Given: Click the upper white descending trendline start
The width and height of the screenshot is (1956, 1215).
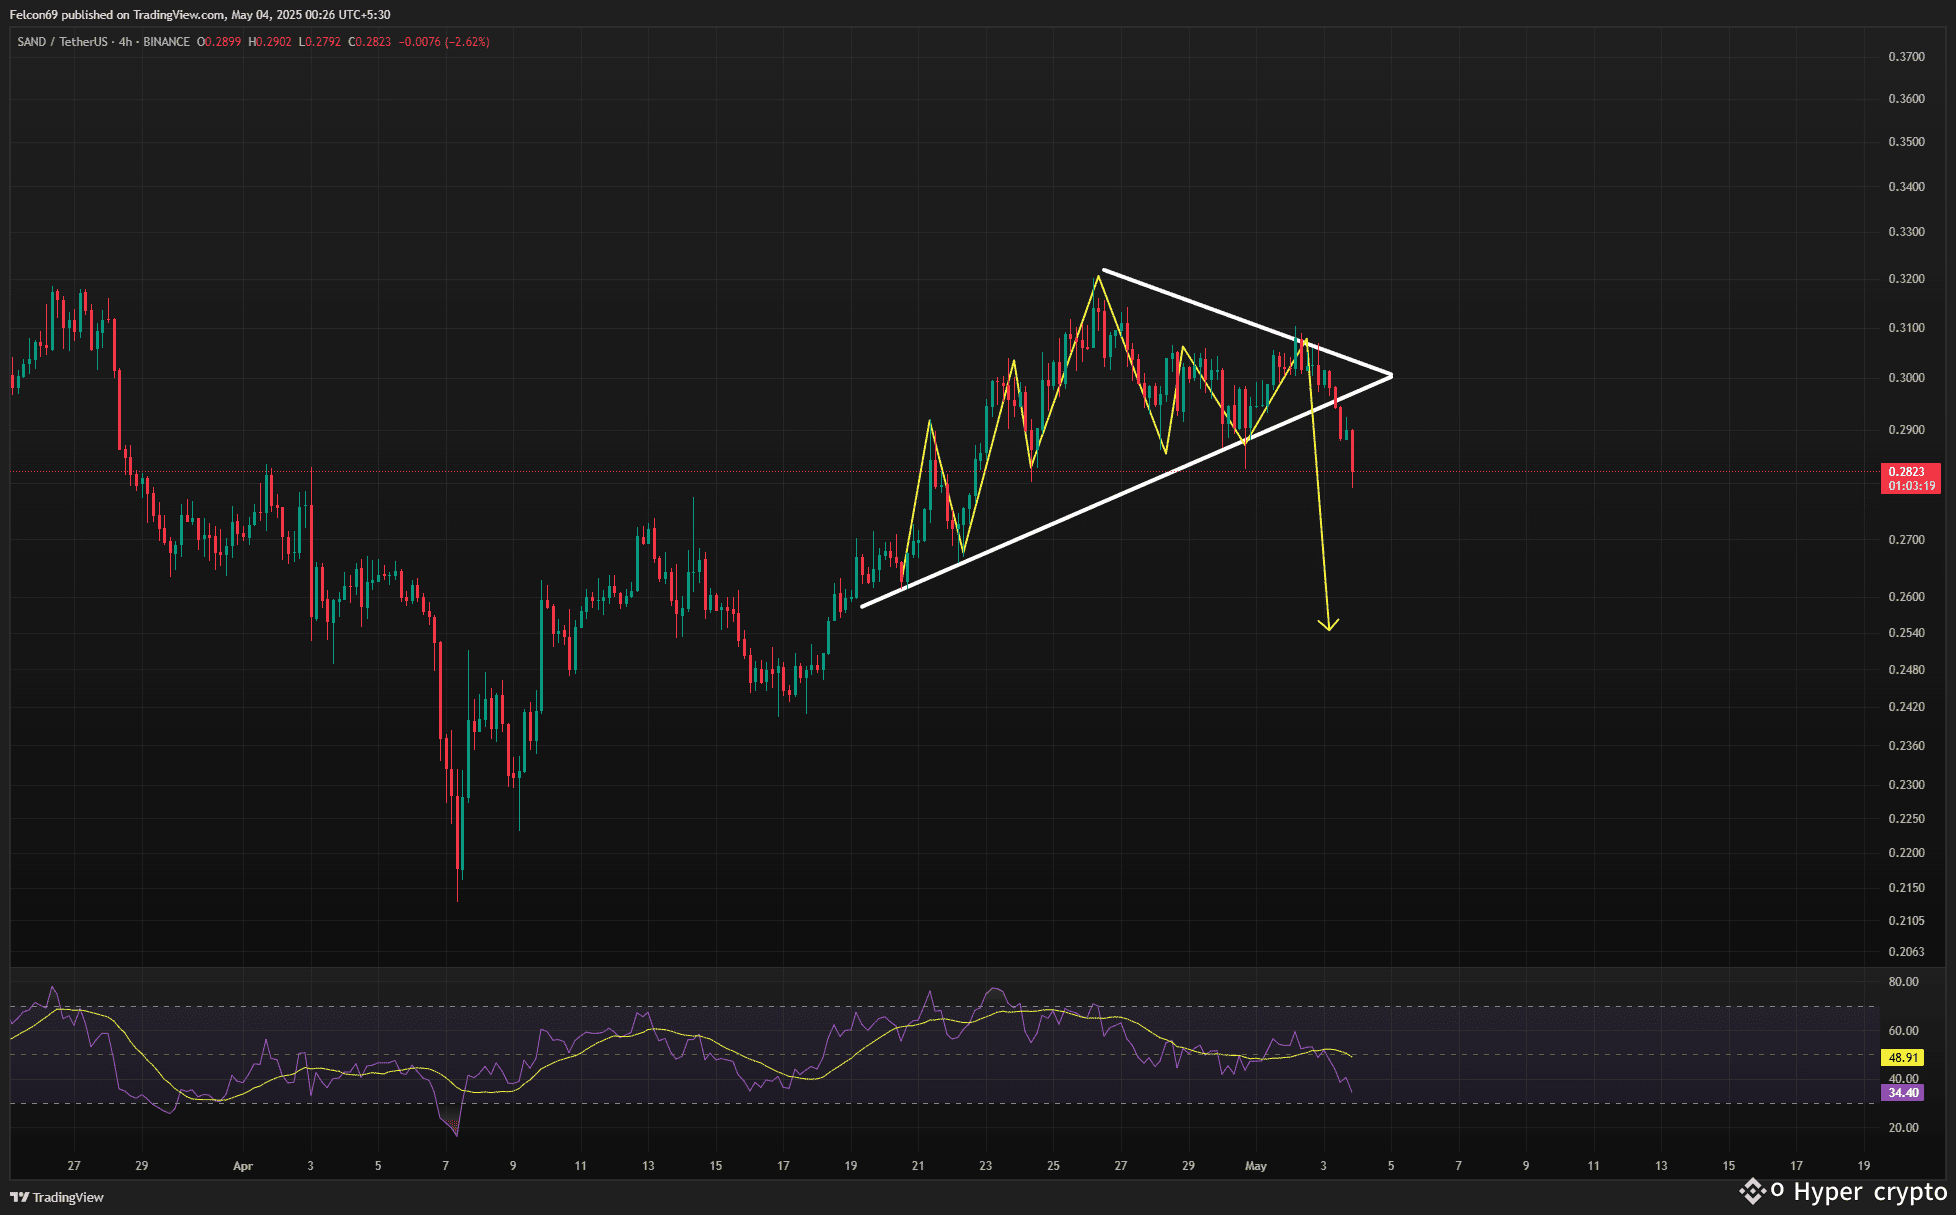Looking at the screenshot, I should pyautogui.click(x=1103, y=270).
